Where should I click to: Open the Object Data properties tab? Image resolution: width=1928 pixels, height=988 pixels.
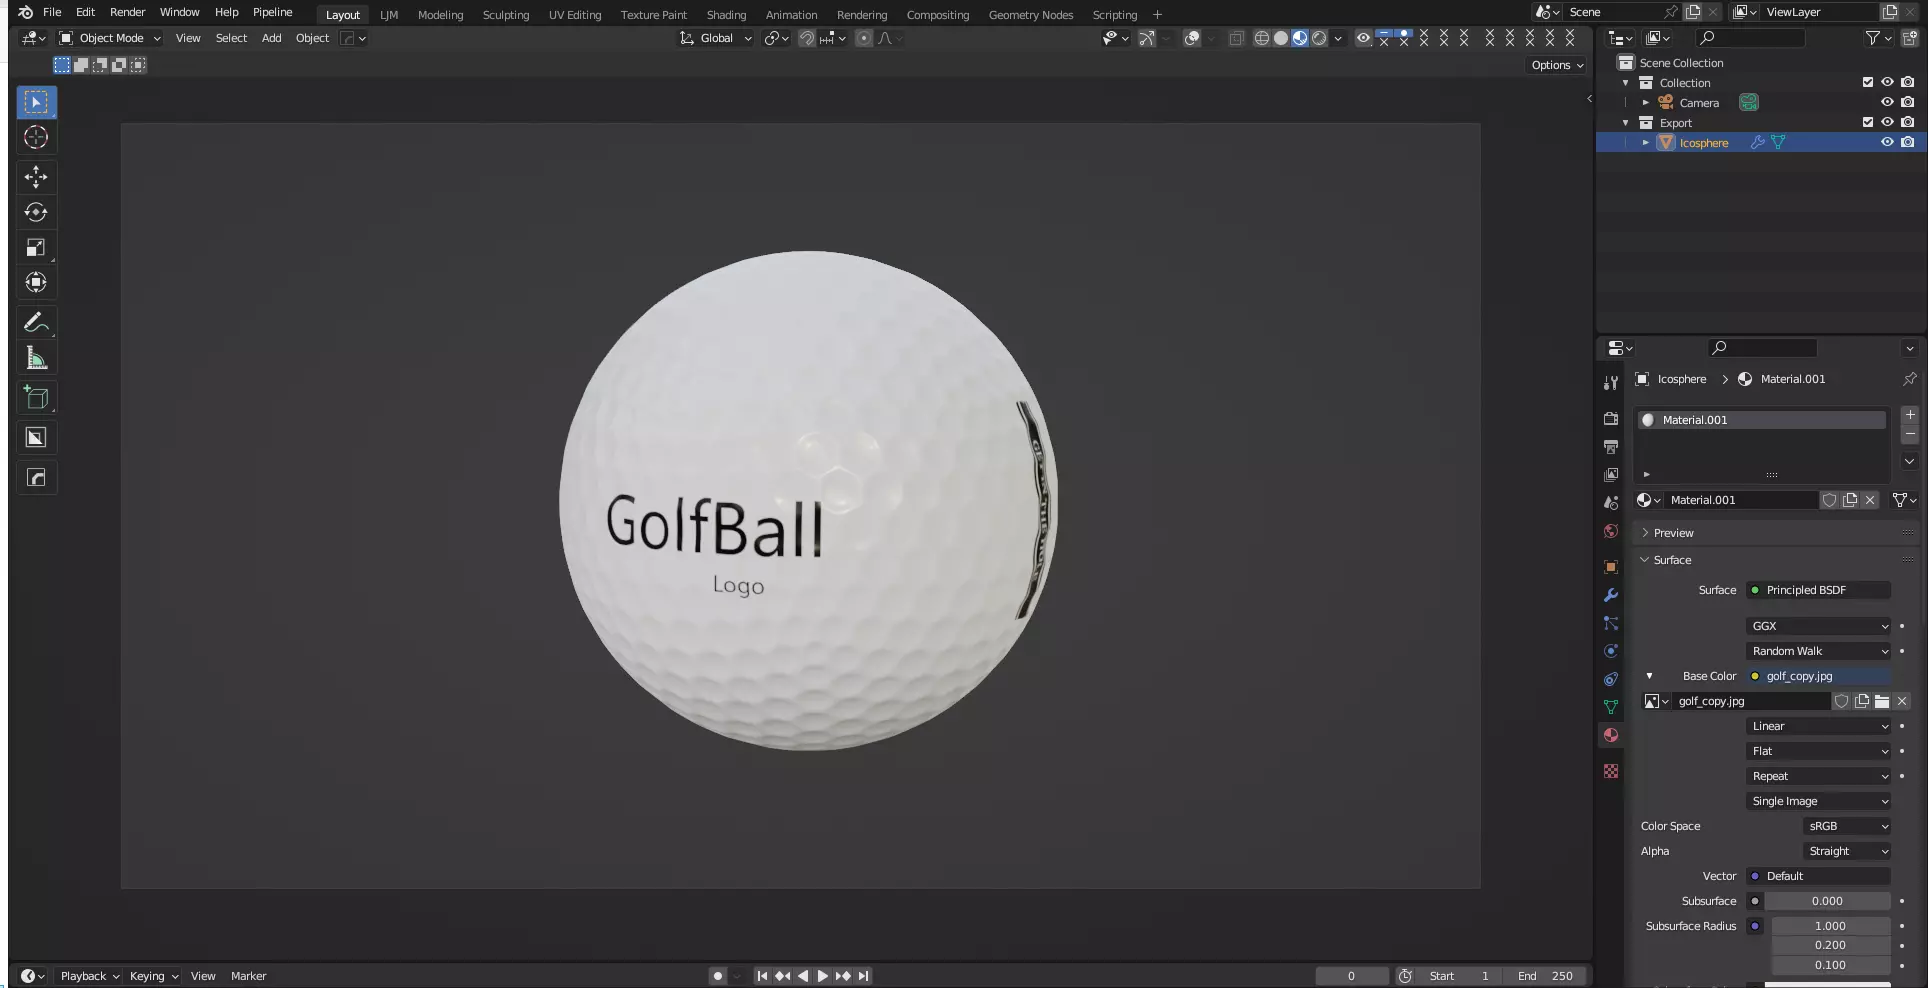pos(1610,707)
